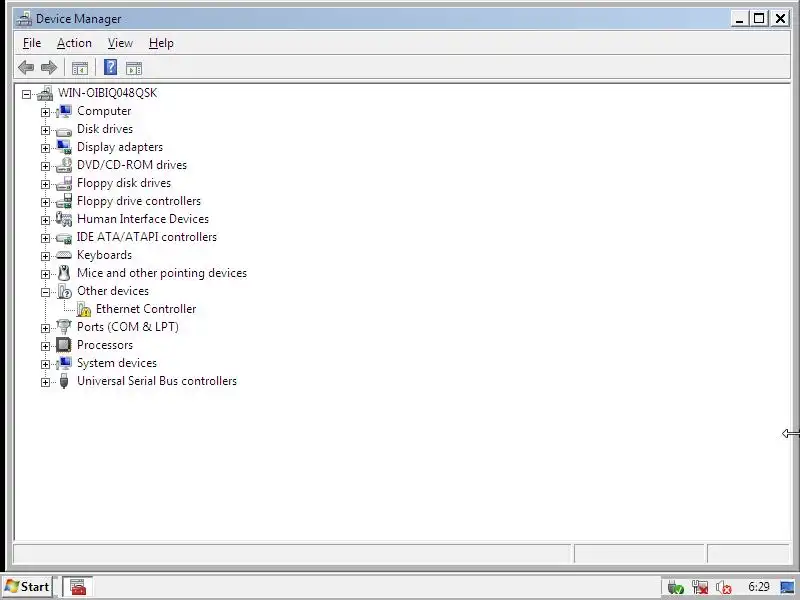Click the Display adapters icon

pos(64,147)
